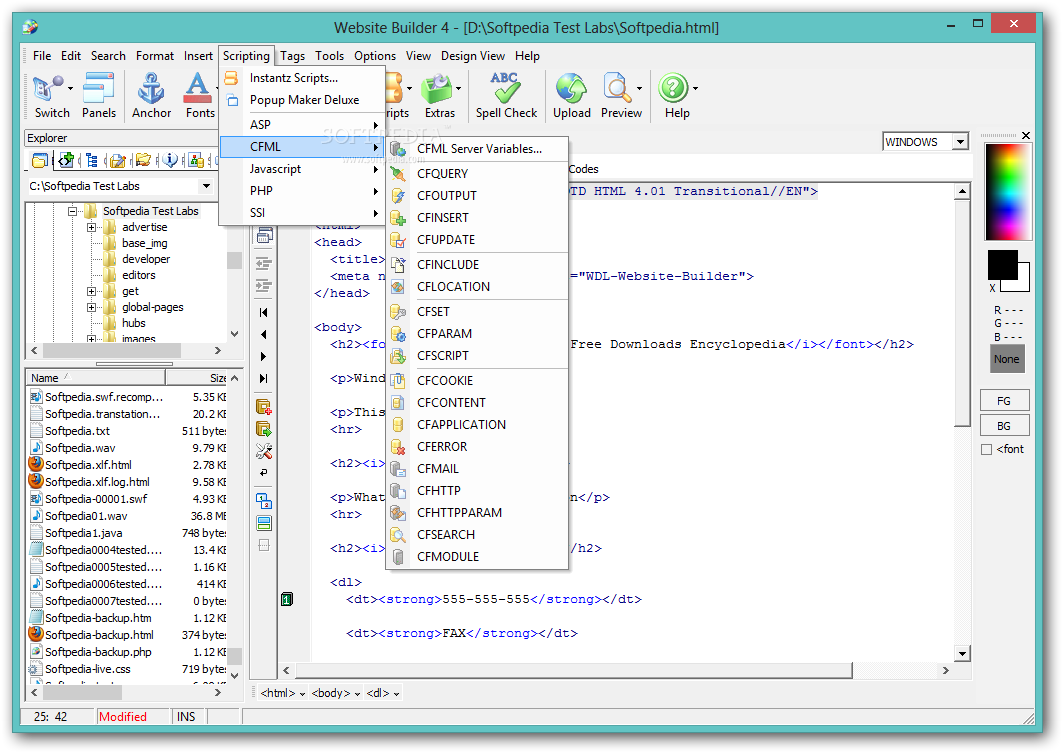Open the File menu
1063x753 pixels.
(x=42, y=56)
